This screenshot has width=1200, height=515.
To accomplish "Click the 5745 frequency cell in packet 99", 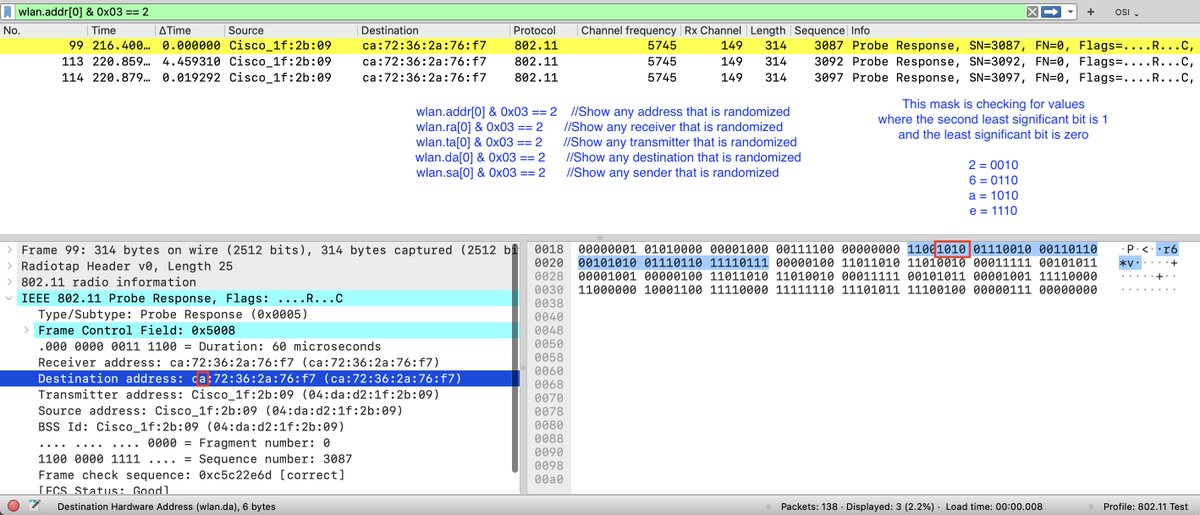I will (x=660, y=46).
